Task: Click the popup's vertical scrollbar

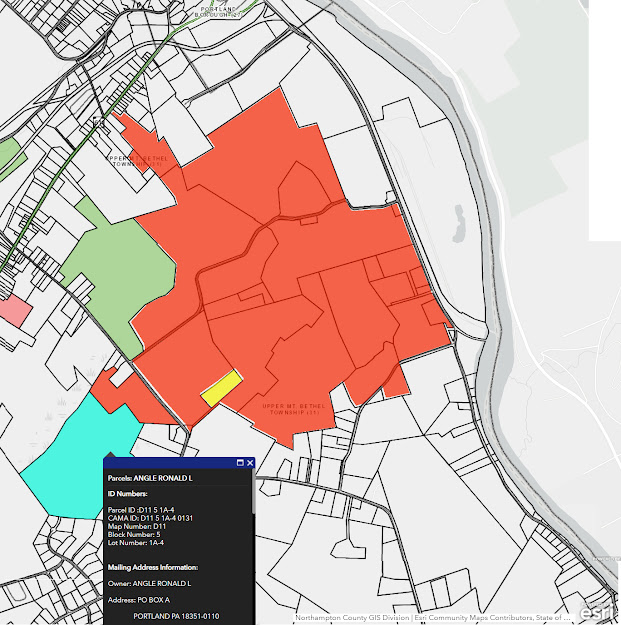Action: click(x=253, y=491)
